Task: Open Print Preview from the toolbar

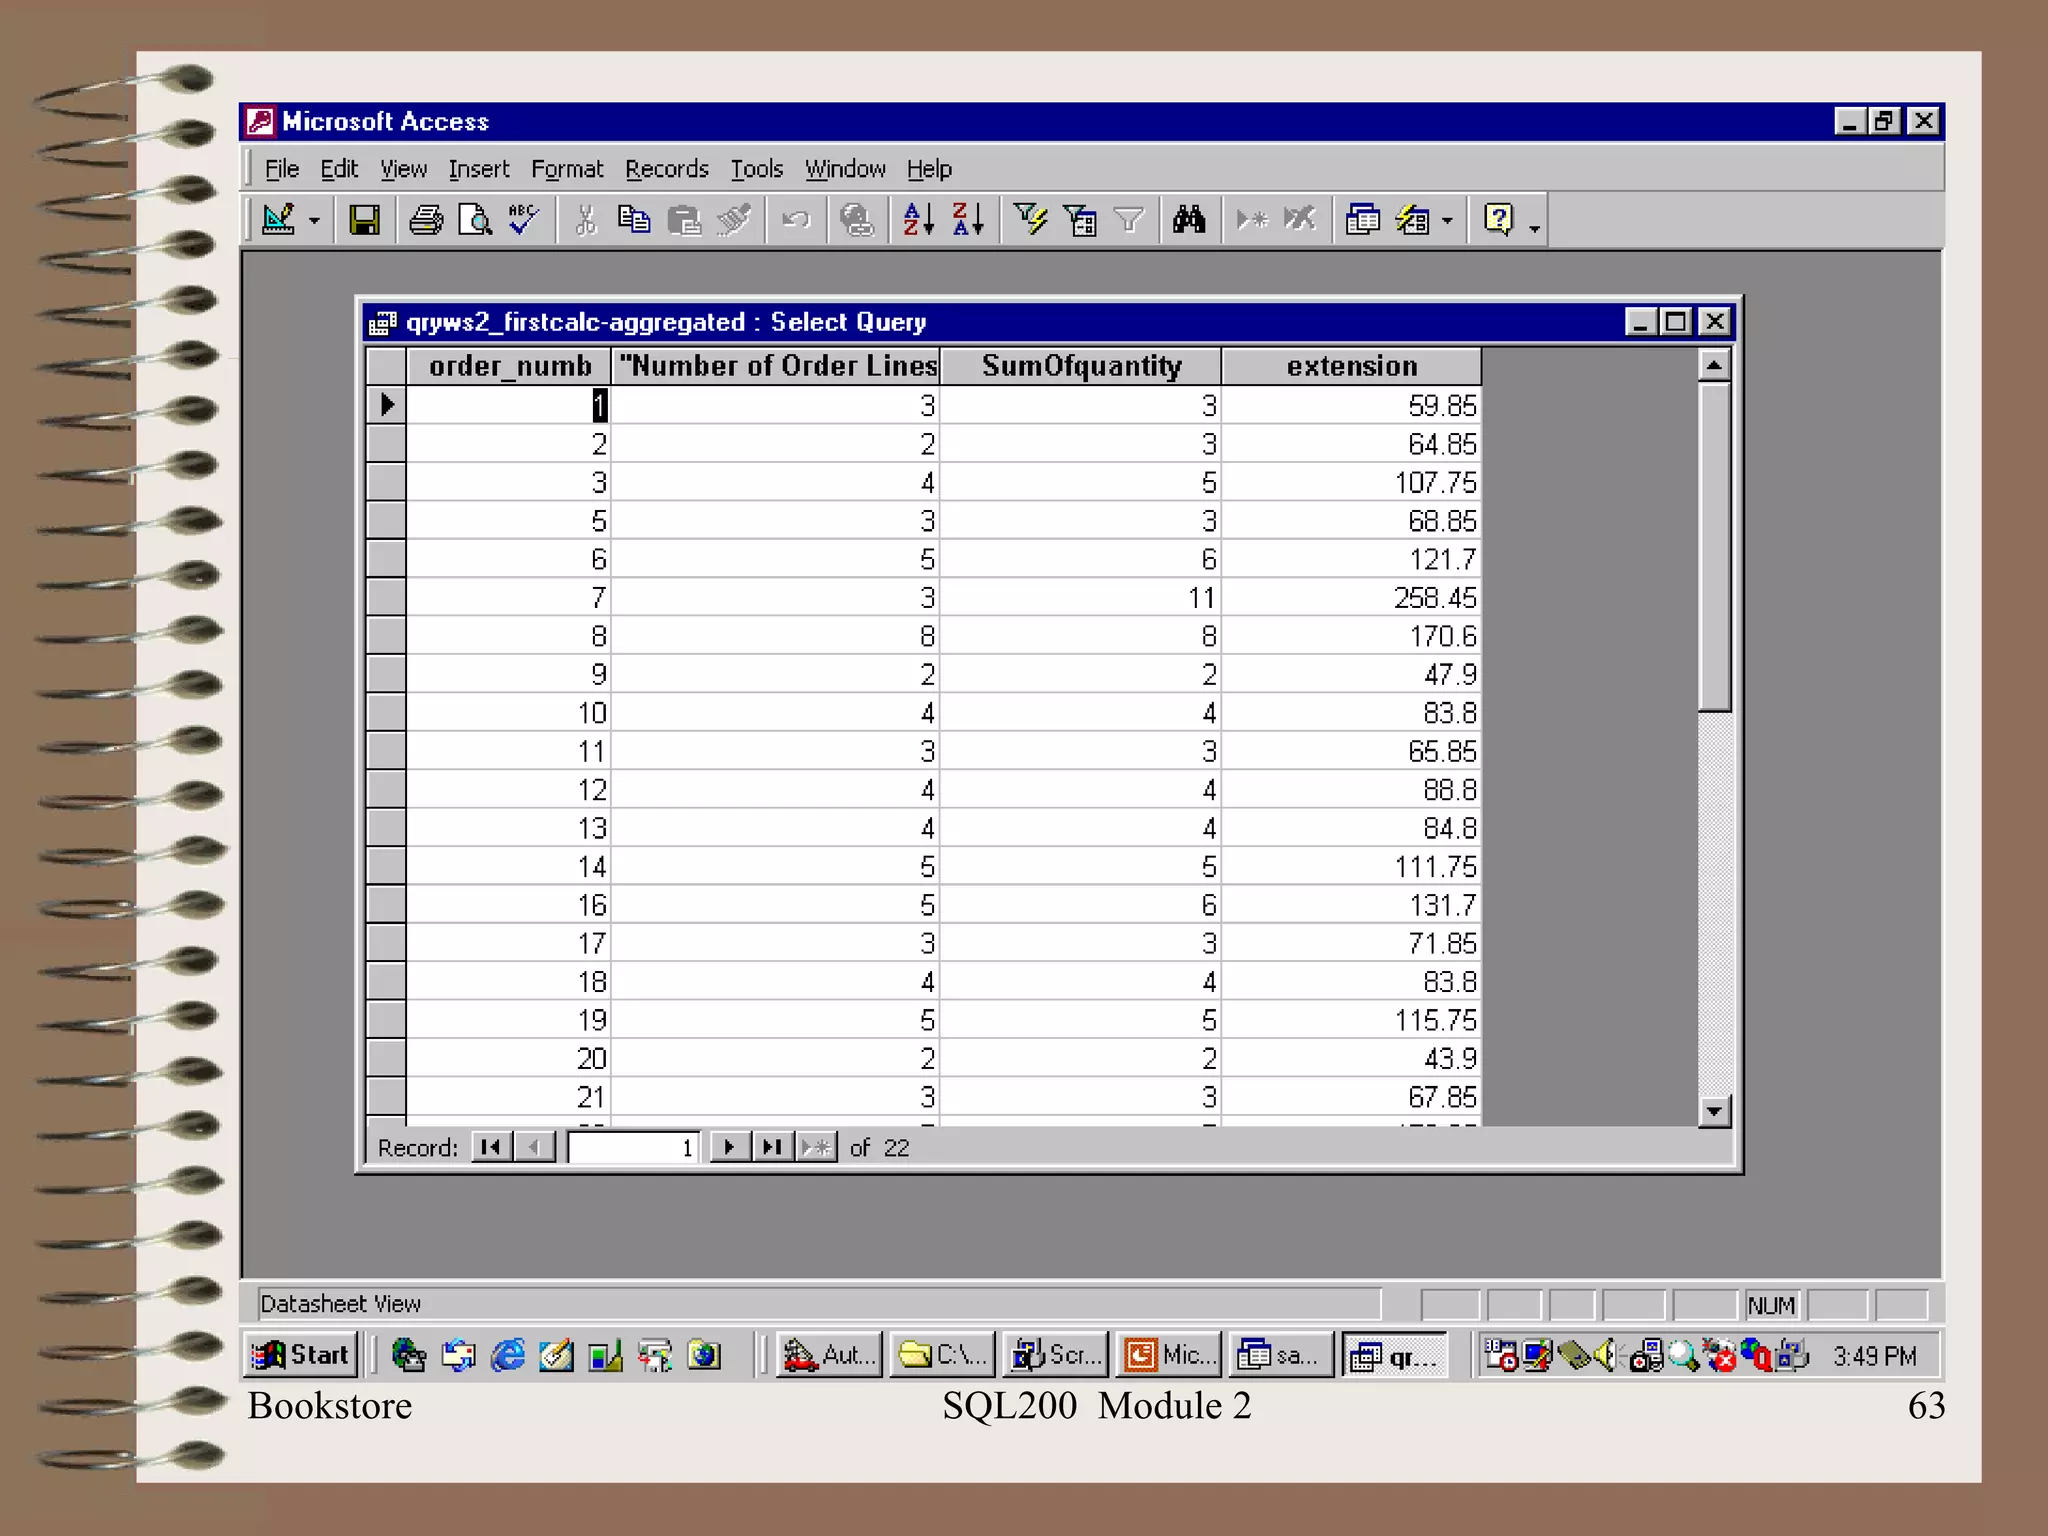Action: click(x=475, y=220)
